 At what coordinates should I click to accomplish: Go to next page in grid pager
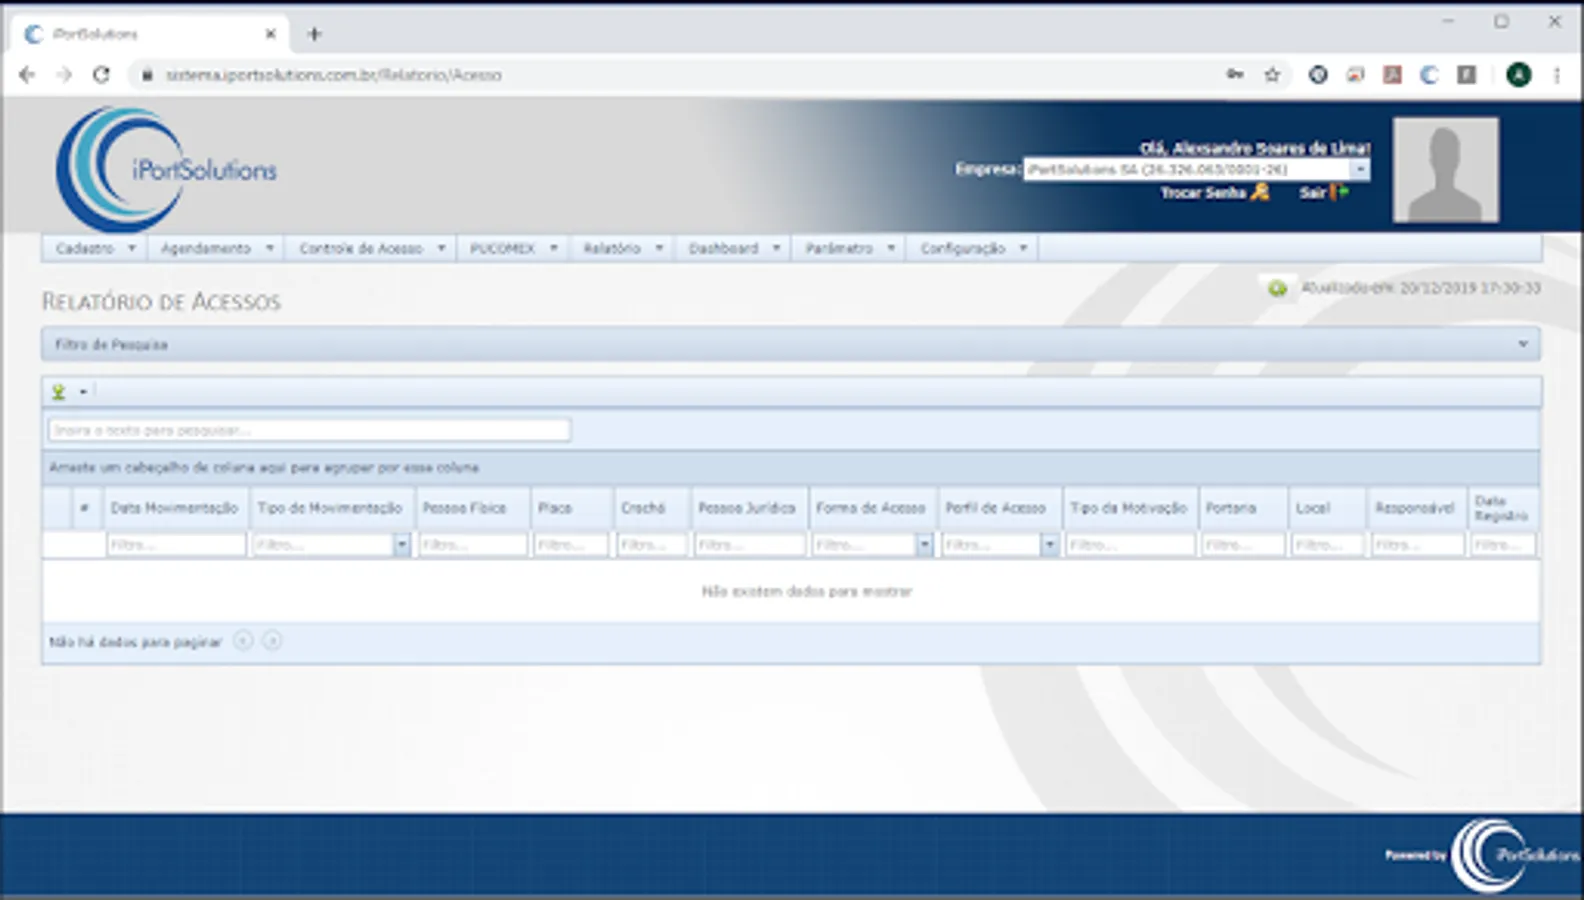pos(272,641)
